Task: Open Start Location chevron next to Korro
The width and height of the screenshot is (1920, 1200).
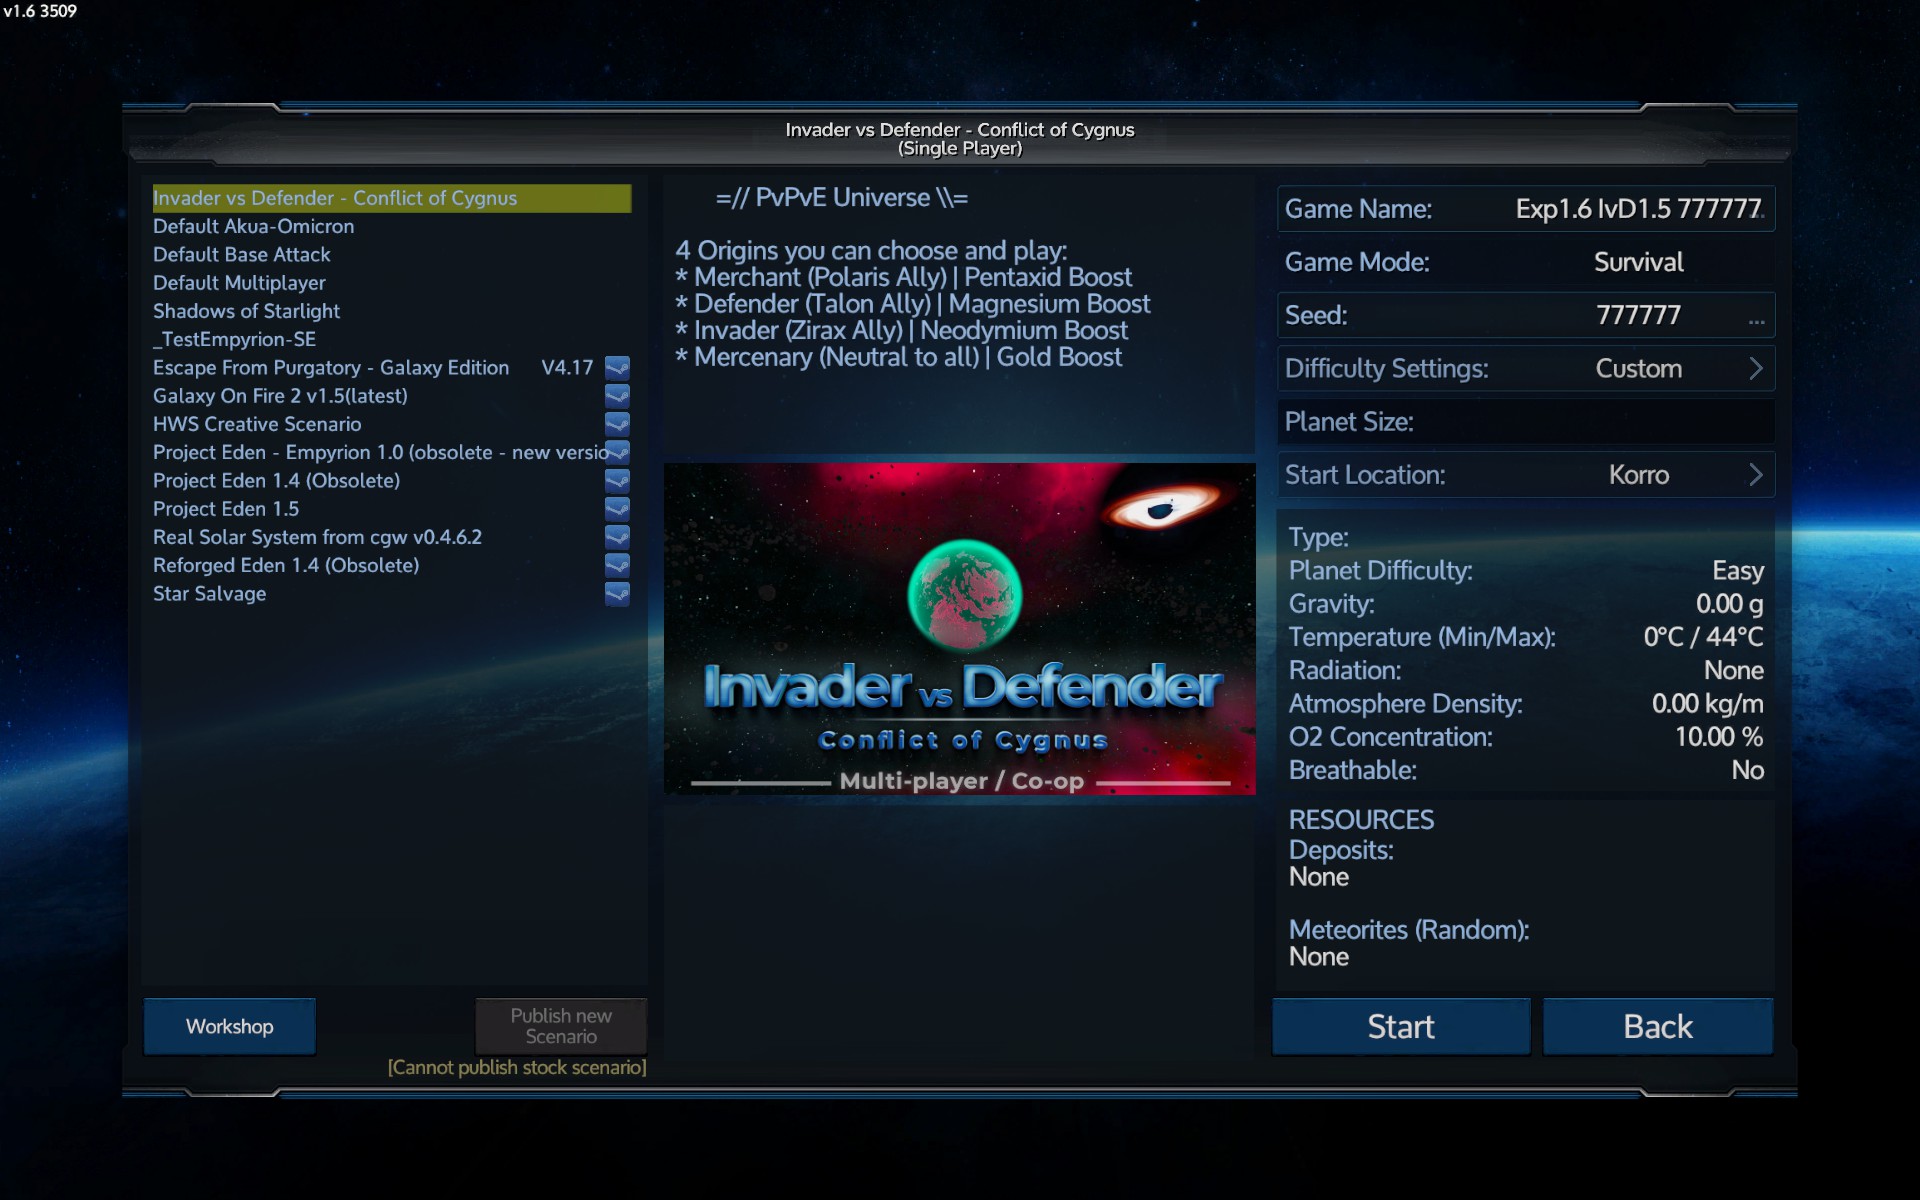Action: click(1755, 475)
